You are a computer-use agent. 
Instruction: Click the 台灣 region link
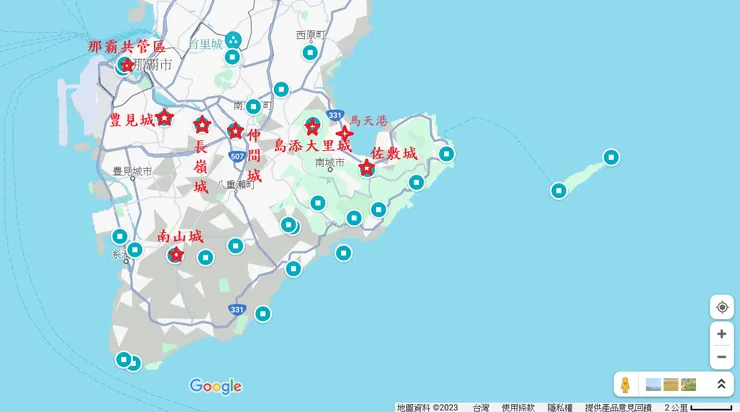[481, 407]
